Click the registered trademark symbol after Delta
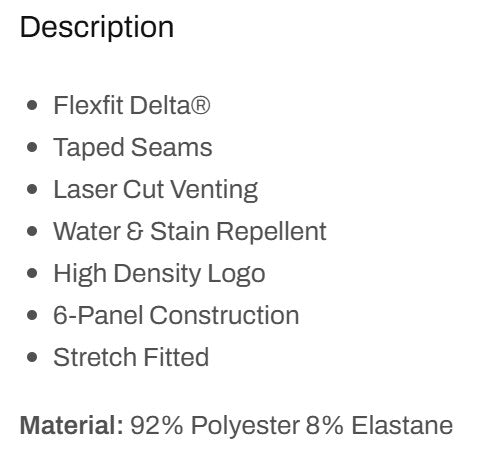Screen dimensions: 486x455 coord(201,105)
